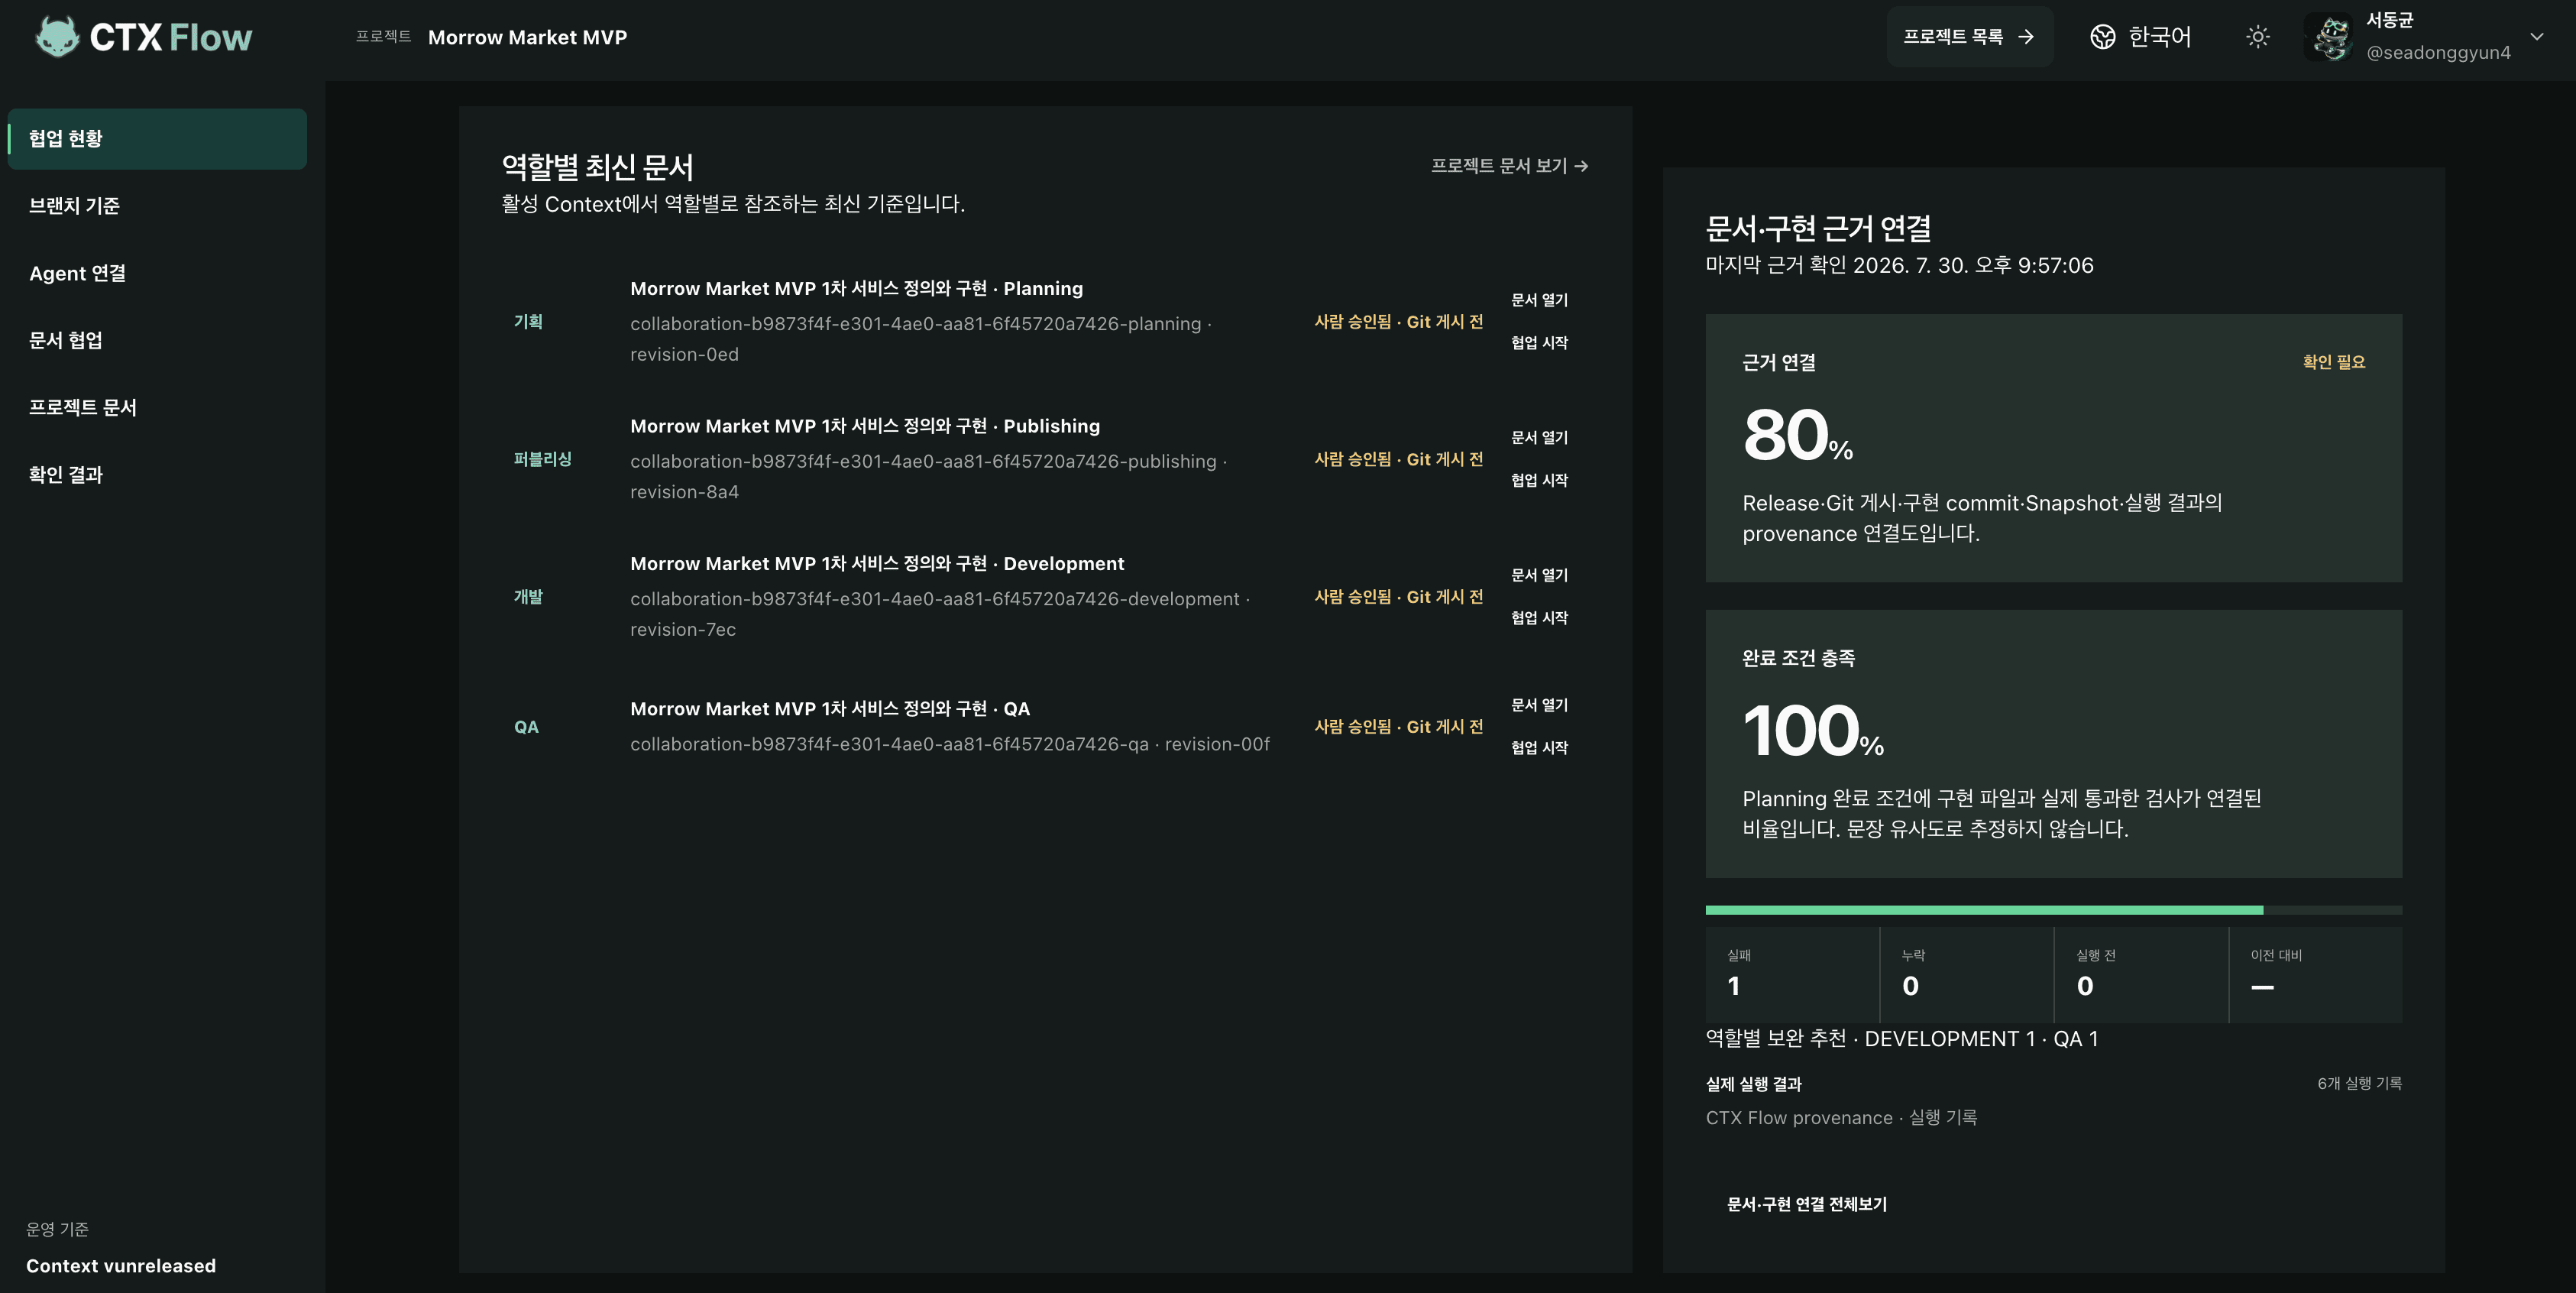
Task: Click the Planning row approval status
Action: (x=1398, y=322)
